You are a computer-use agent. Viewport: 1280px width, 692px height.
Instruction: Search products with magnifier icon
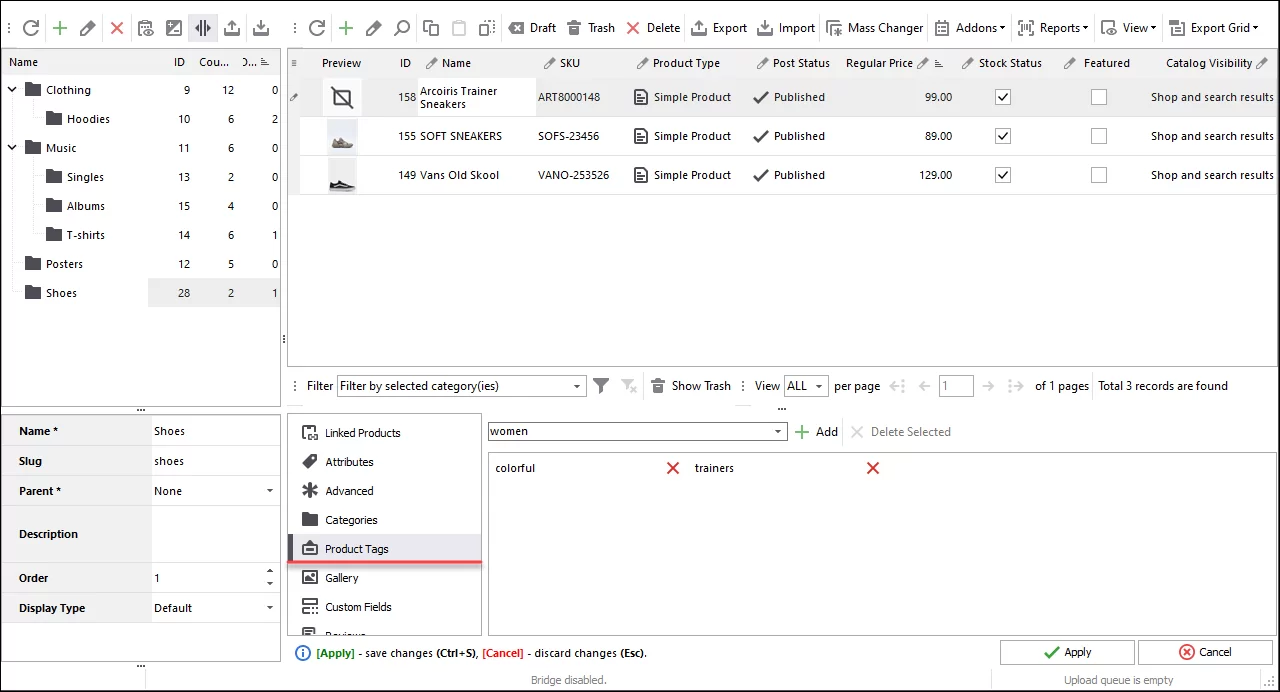[x=402, y=27]
